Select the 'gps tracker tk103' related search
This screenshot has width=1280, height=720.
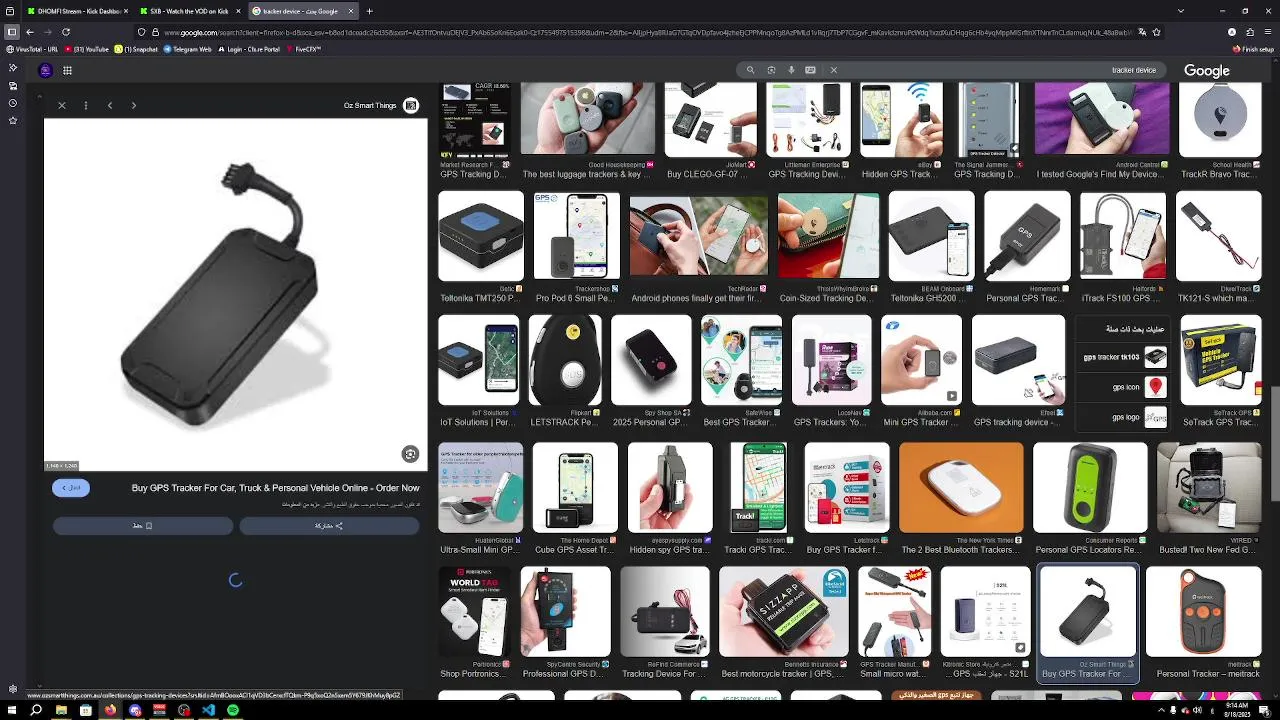[x=1124, y=357]
